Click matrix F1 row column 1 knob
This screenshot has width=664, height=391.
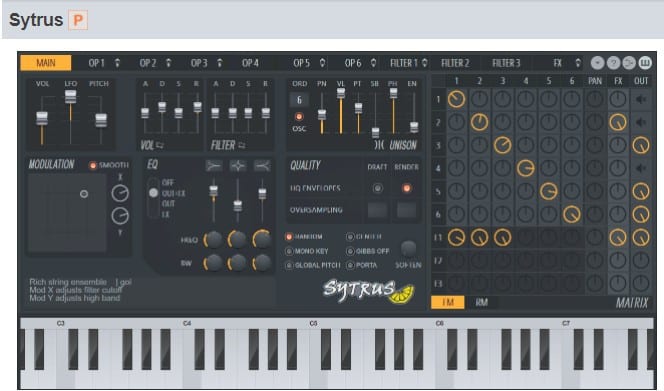(456, 238)
